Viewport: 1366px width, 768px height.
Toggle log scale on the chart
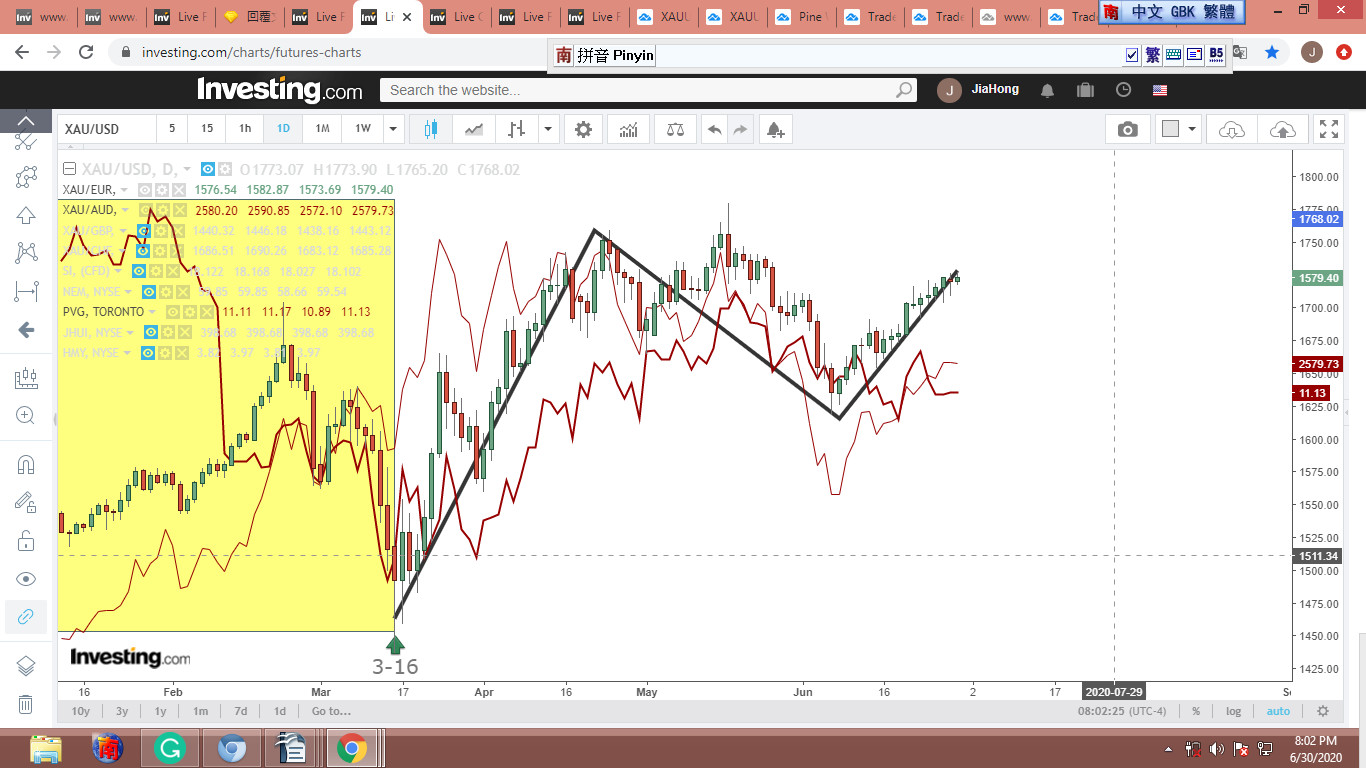coord(1233,711)
